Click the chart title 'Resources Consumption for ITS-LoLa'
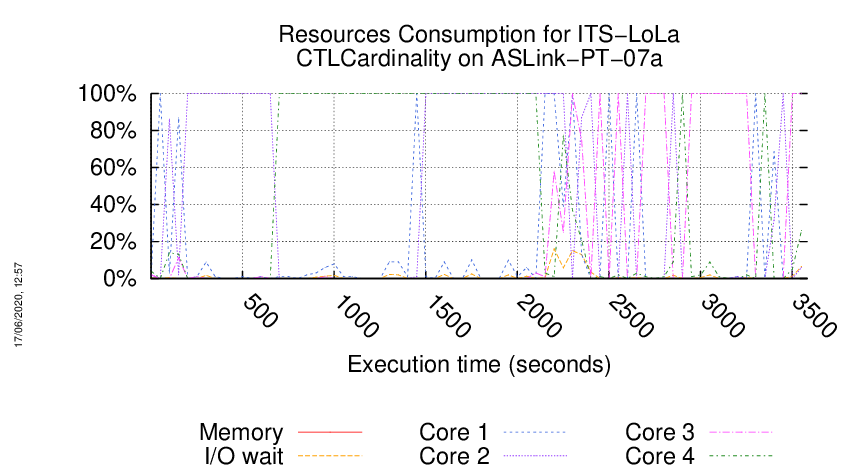This screenshot has height=475, width=850. pyautogui.click(x=479, y=34)
